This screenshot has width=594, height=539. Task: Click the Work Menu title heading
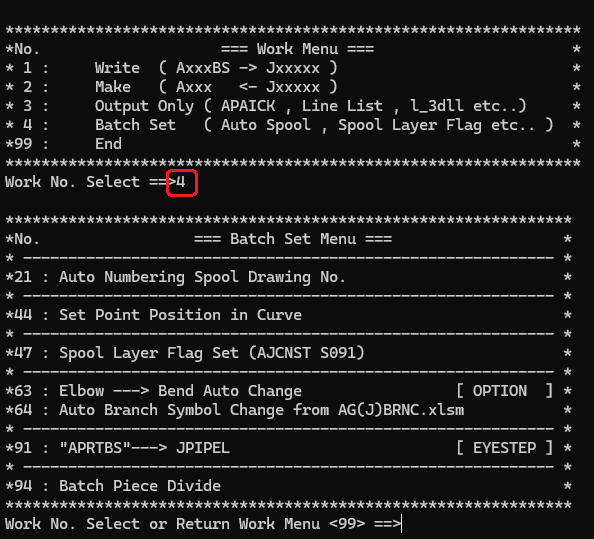click(297, 49)
